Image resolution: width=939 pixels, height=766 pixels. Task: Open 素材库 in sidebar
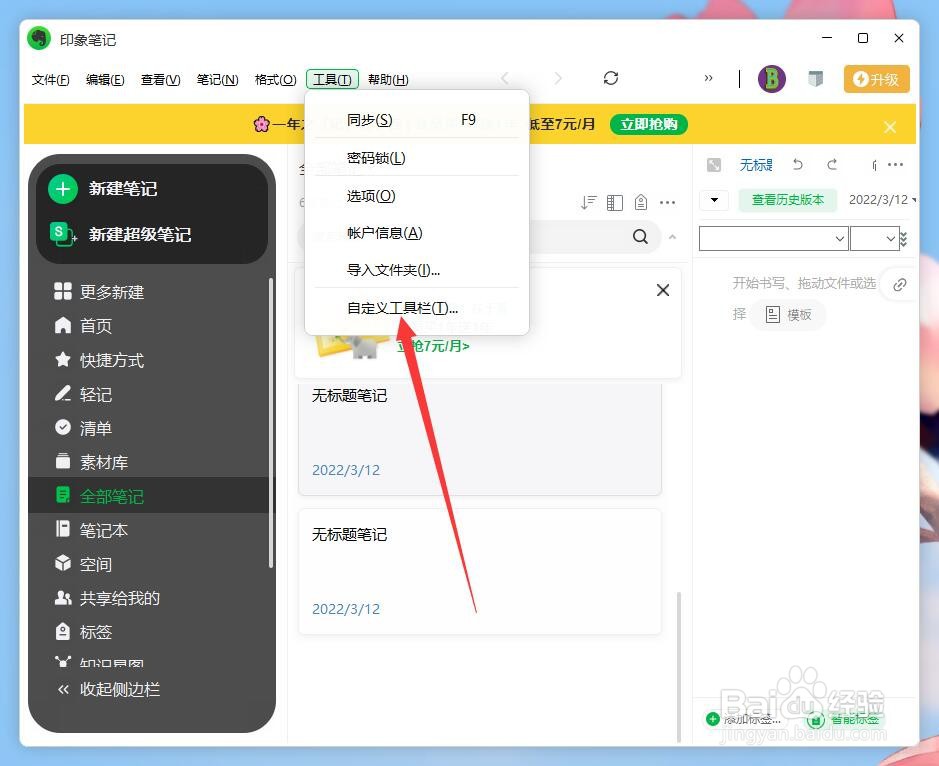[92, 462]
